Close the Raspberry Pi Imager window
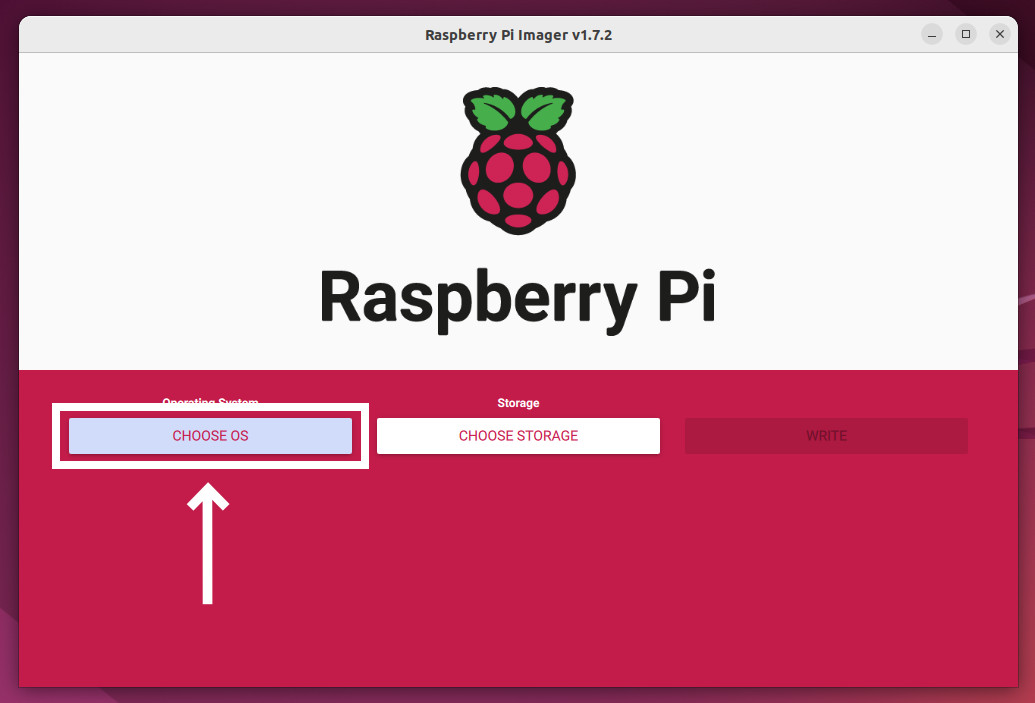This screenshot has height=703, width=1035. click(x=1000, y=34)
